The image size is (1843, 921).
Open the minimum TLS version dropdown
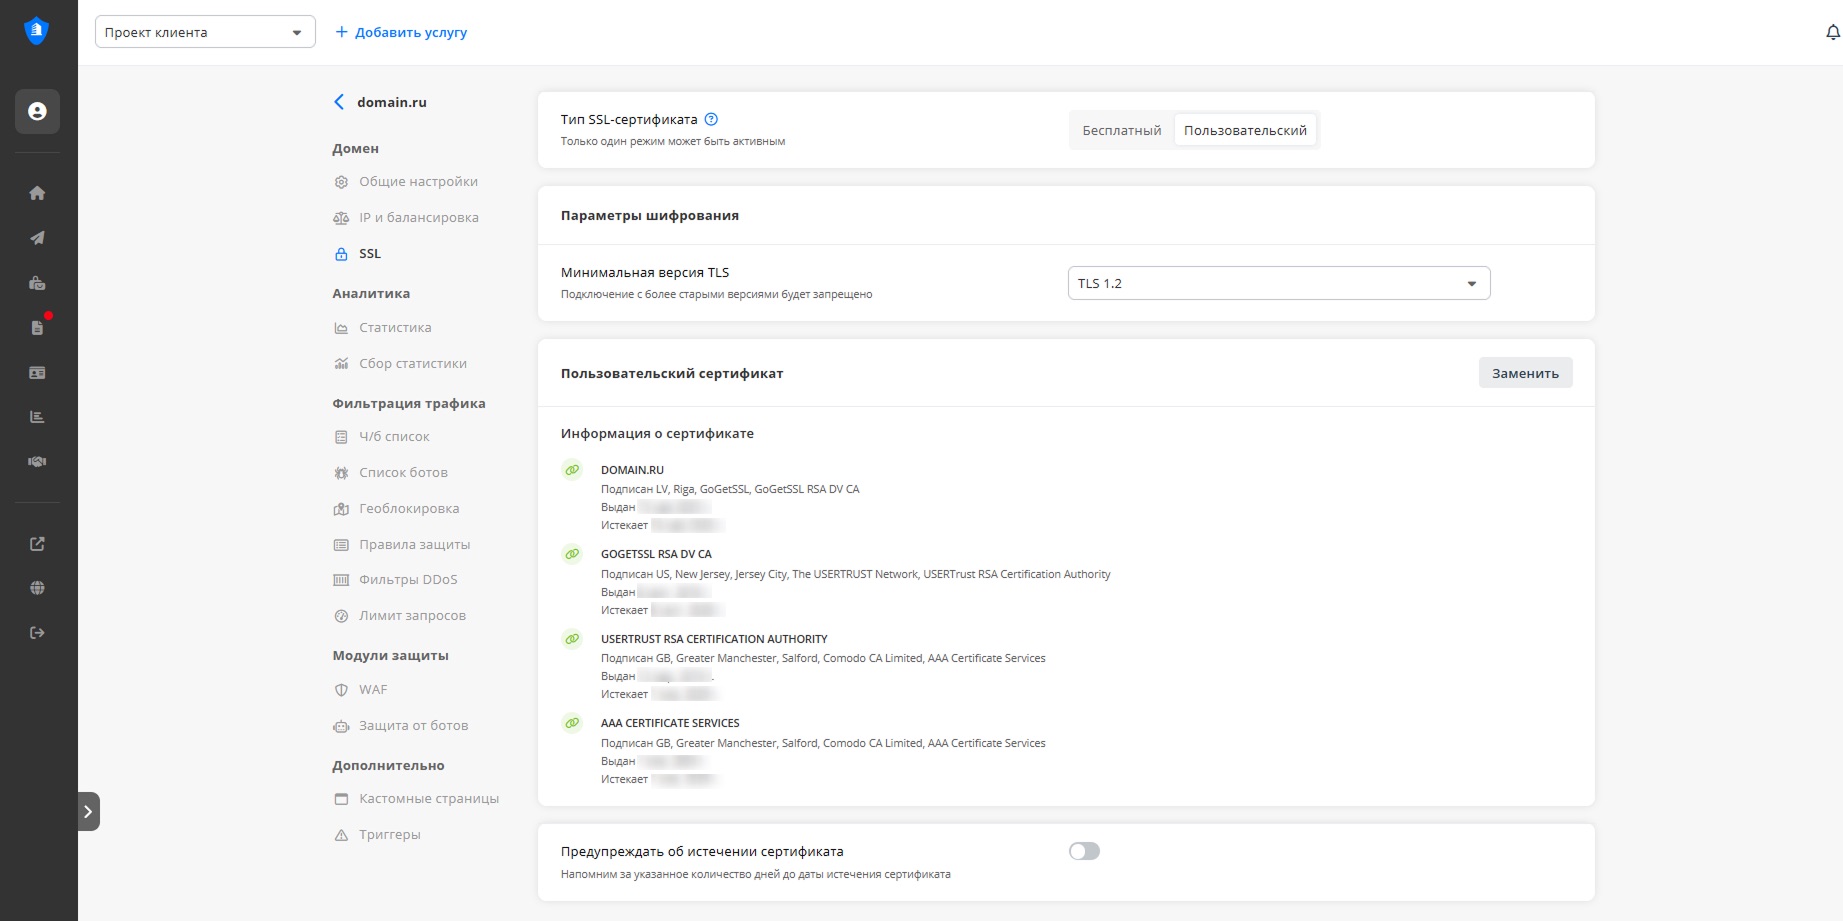pyautogui.click(x=1278, y=283)
